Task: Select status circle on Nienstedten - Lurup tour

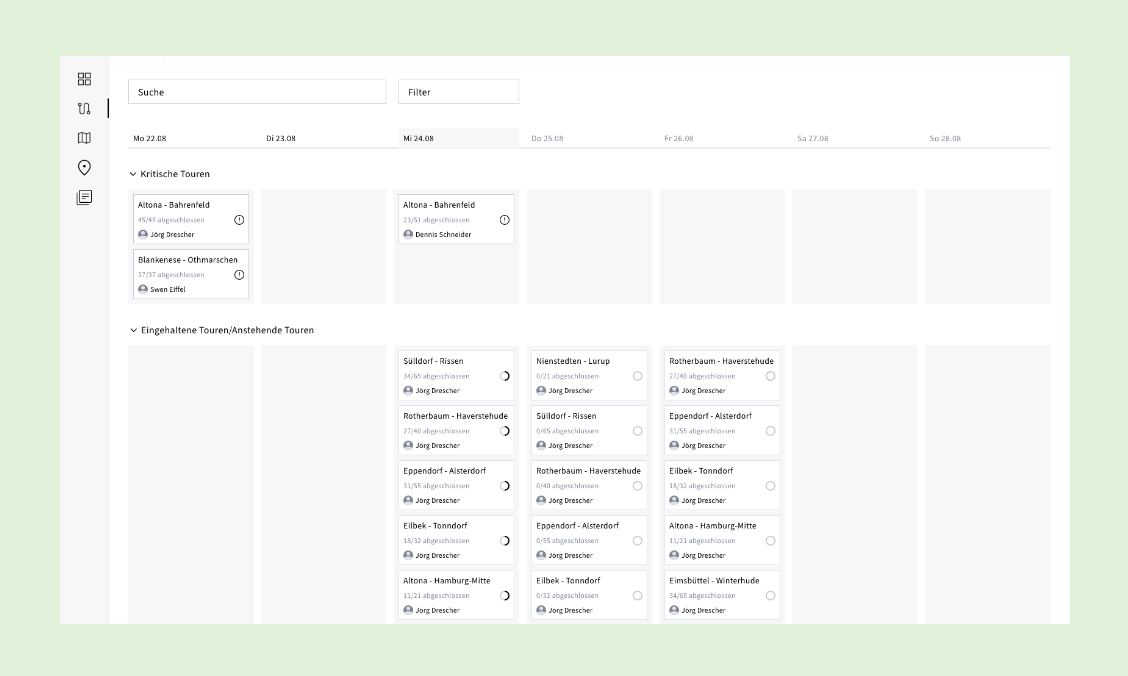Action: [x=637, y=376]
